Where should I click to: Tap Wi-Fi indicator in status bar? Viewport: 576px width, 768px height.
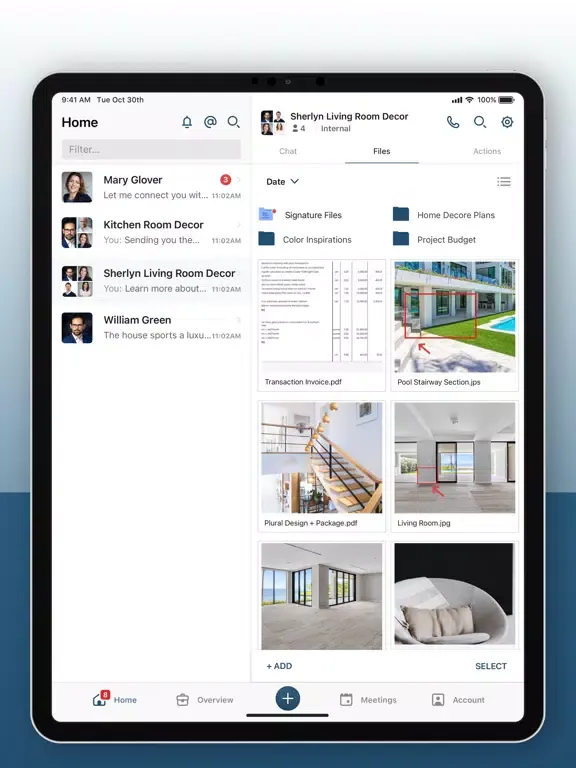point(469,100)
